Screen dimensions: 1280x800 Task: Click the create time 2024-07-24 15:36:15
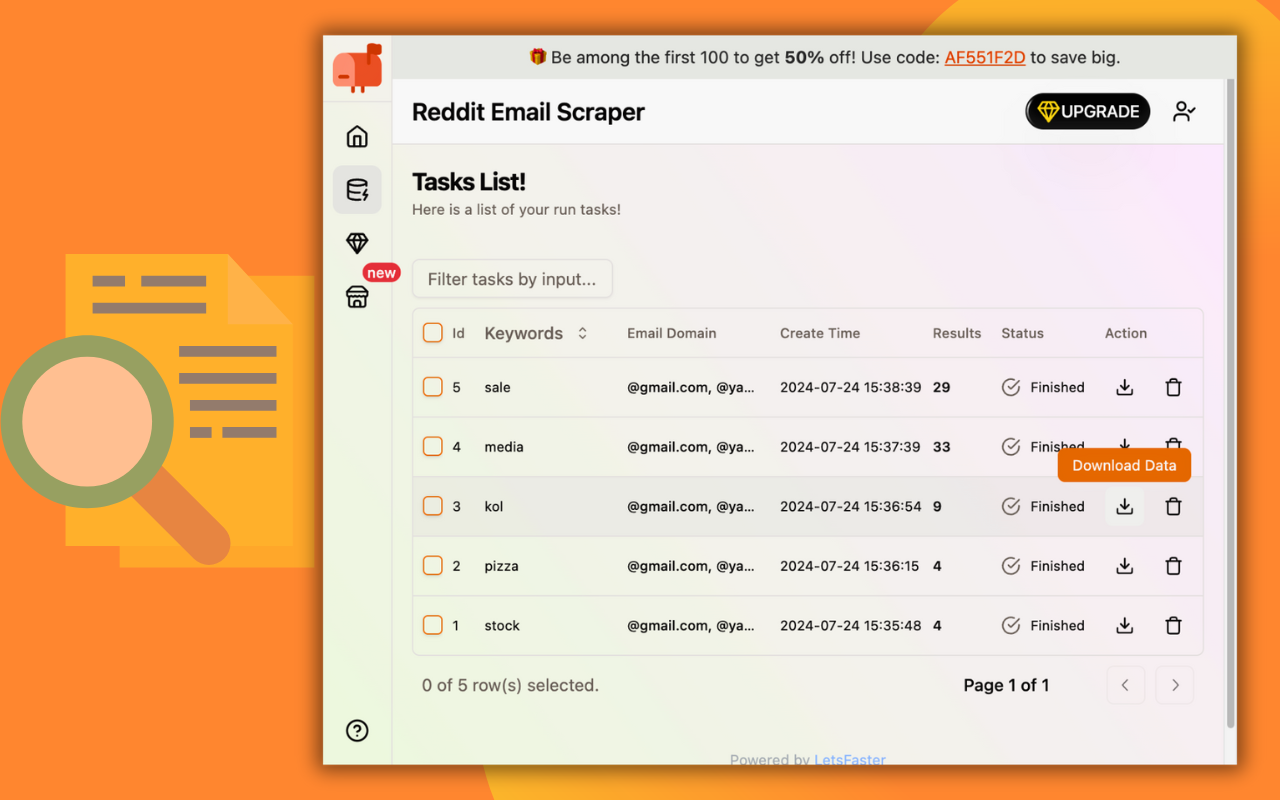tap(850, 566)
